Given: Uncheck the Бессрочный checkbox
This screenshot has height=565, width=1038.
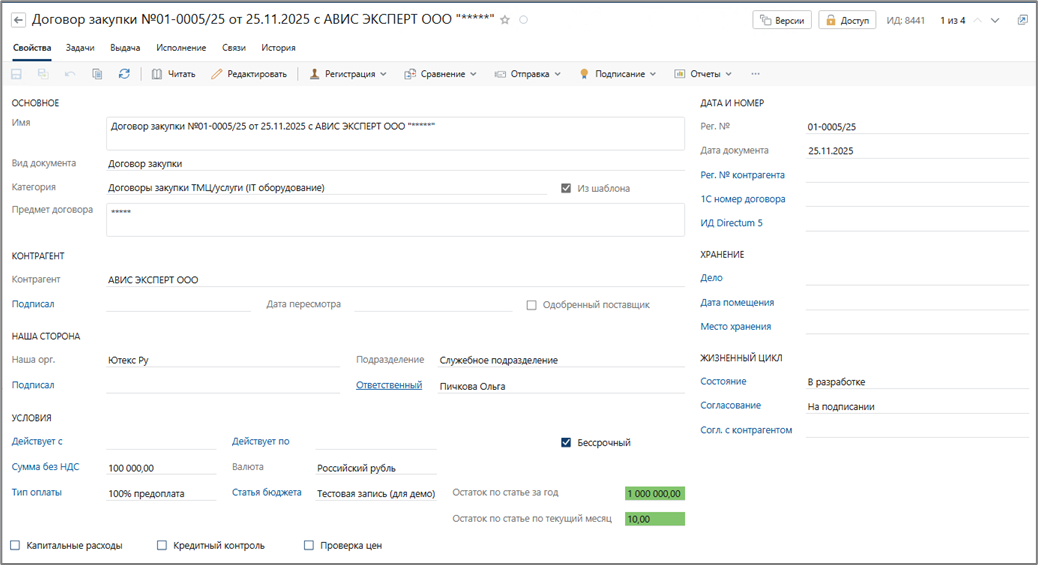Looking at the screenshot, I should tap(566, 443).
